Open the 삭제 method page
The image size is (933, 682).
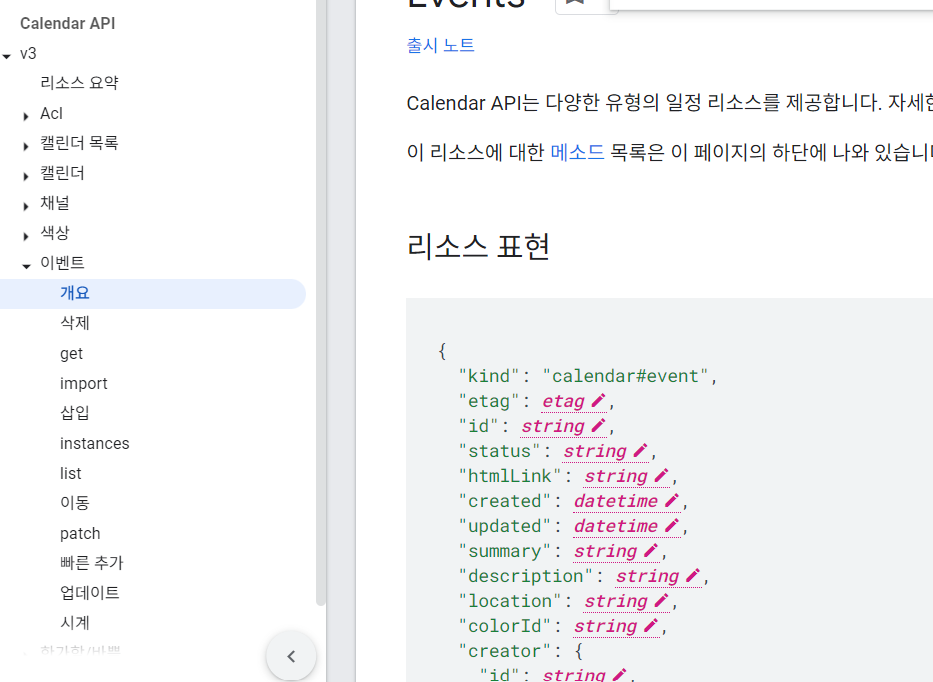tap(74, 323)
